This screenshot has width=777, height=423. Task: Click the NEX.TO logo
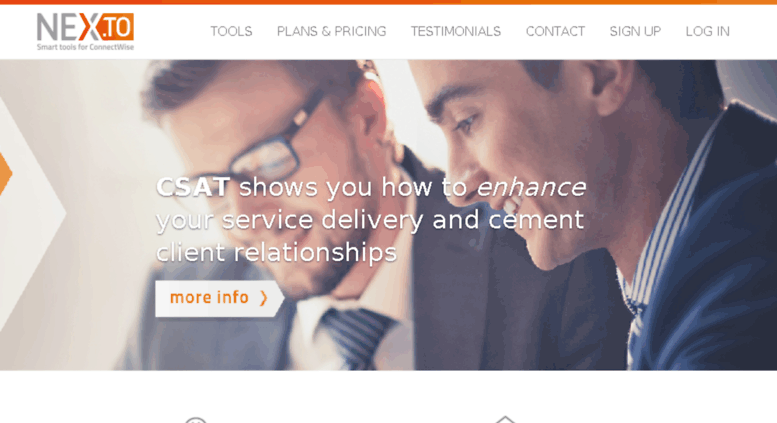click(x=85, y=31)
